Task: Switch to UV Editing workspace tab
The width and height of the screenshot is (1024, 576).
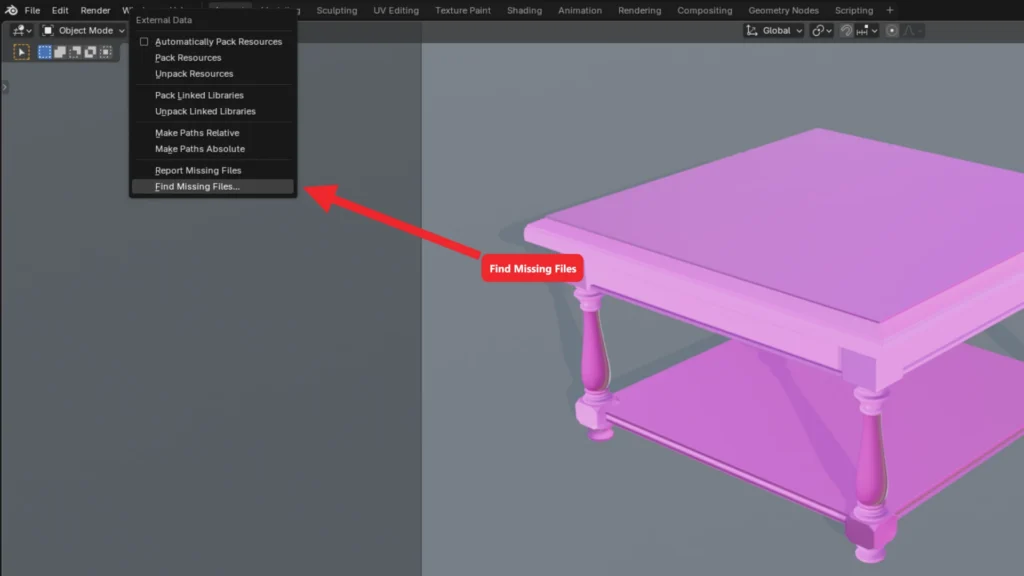Action: [396, 10]
